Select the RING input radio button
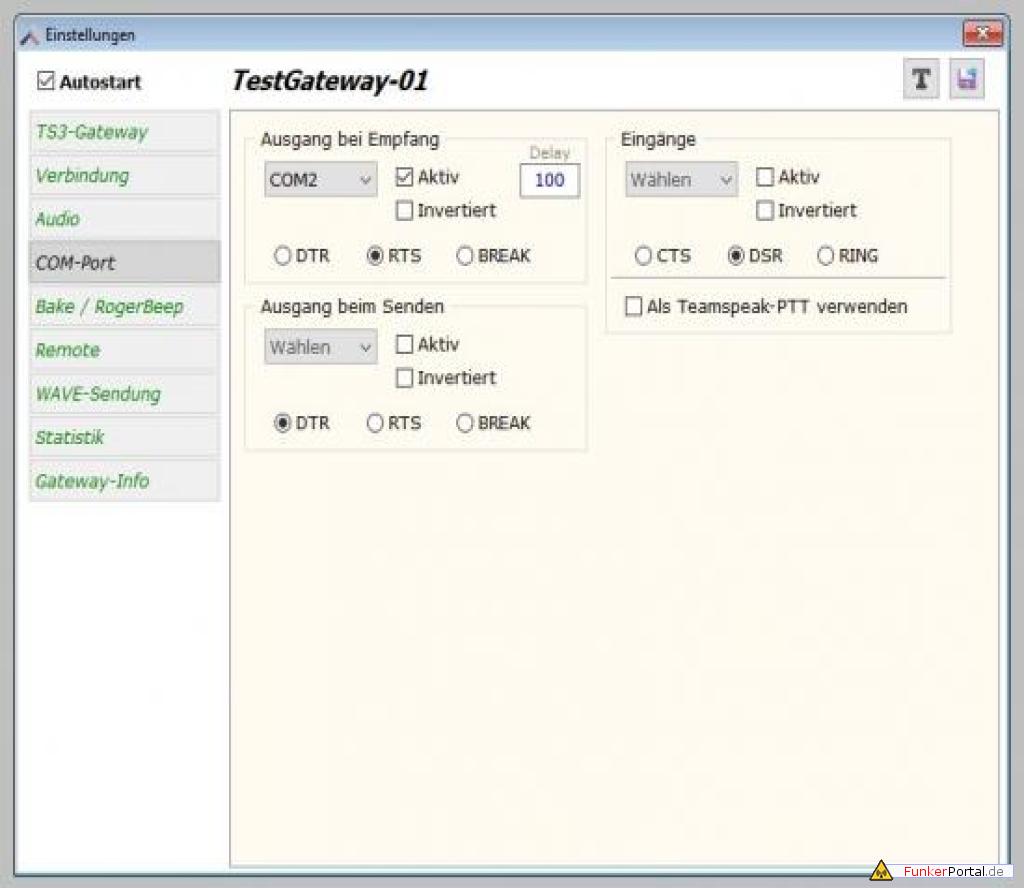 (x=826, y=256)
